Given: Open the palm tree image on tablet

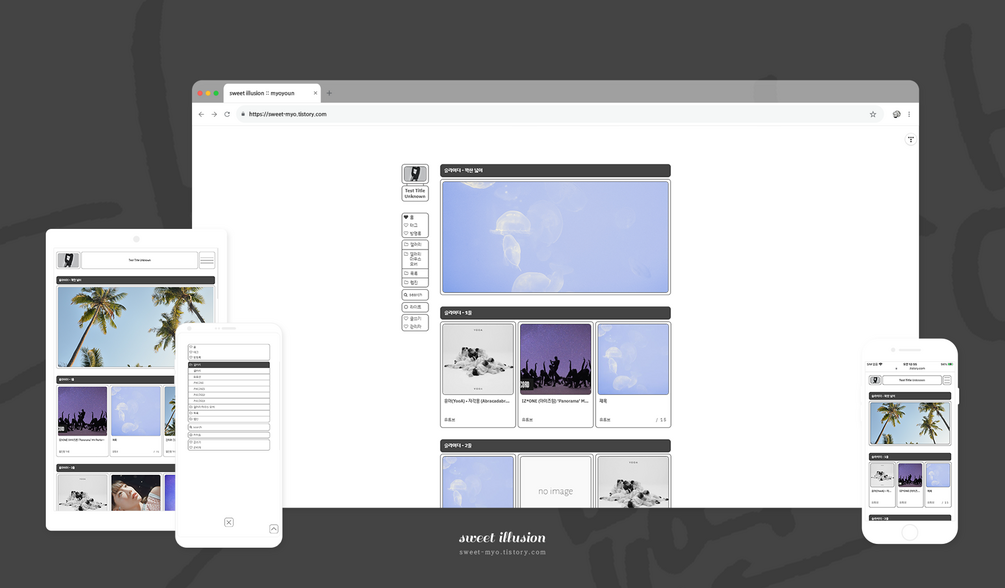Looking at the screenshot, I should tap(135, 327).
